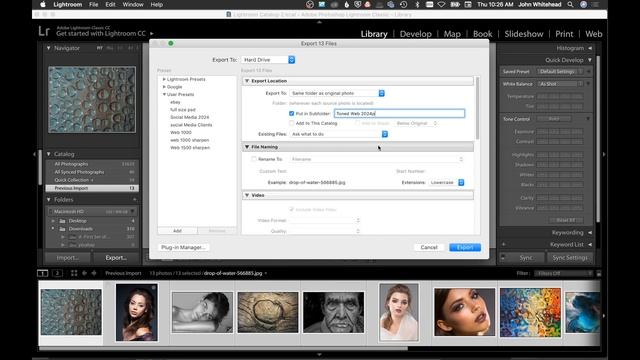Click Sync Settings button in right panel
Screen dimensions: 640x360
pyautogui.click(x=570, y=258)
